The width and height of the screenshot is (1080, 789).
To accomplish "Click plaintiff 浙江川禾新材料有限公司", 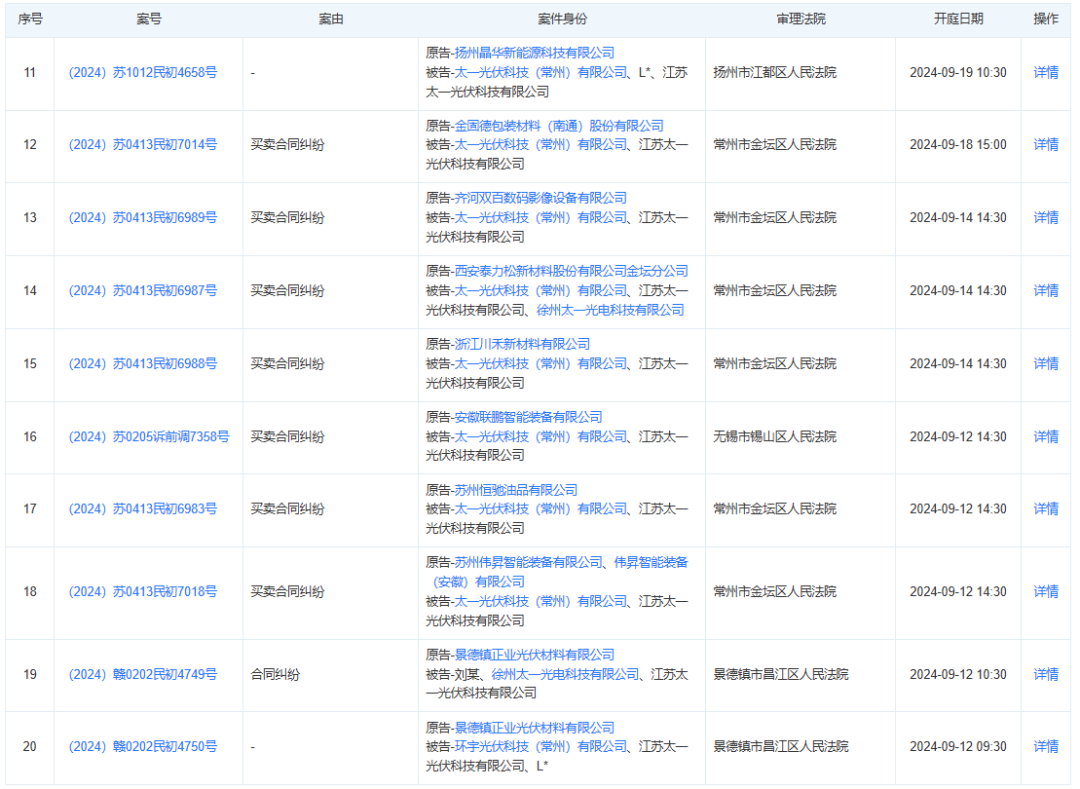I will coord(522,344).
